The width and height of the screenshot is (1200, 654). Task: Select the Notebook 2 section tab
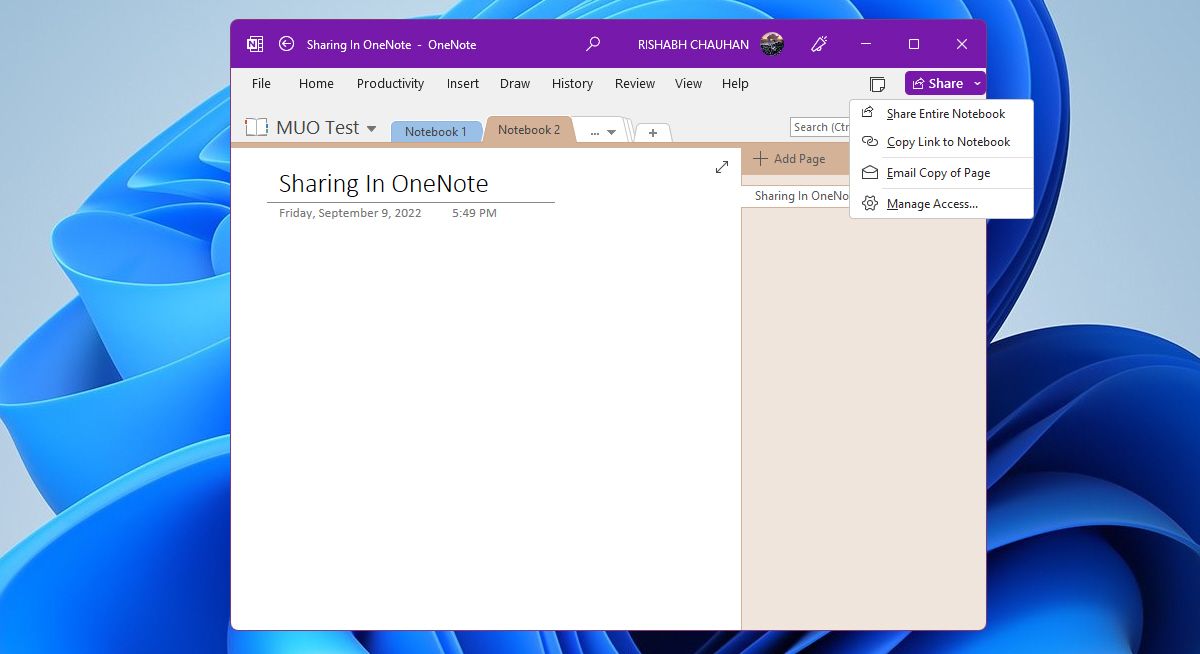tap(529, 129)
